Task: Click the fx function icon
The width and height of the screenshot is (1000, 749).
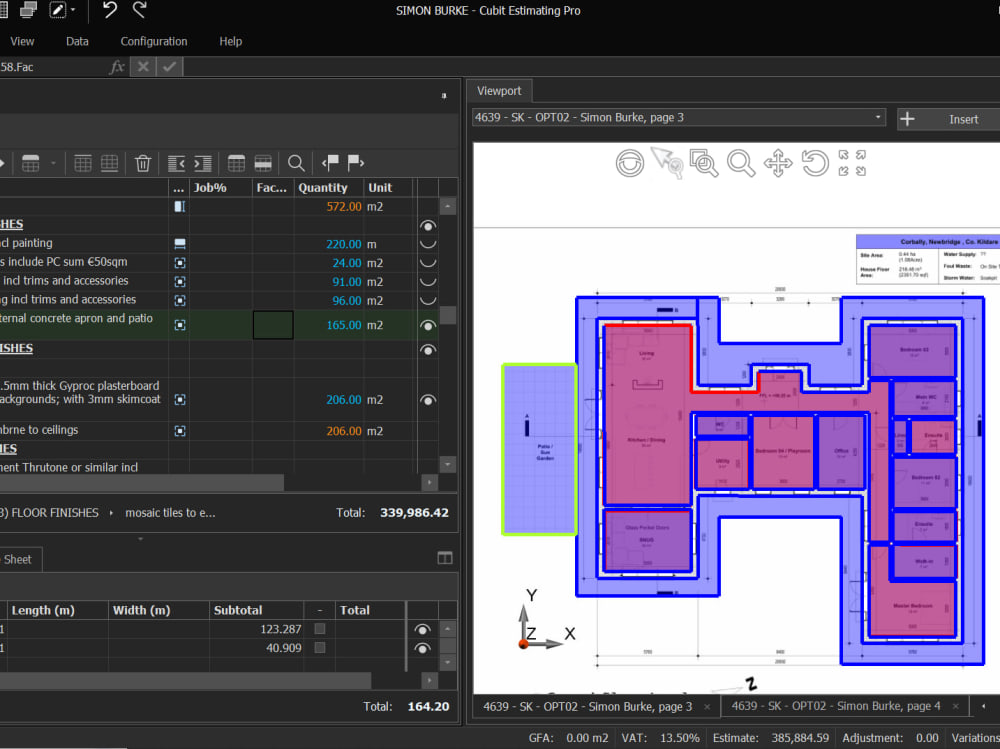Action: 117,66
